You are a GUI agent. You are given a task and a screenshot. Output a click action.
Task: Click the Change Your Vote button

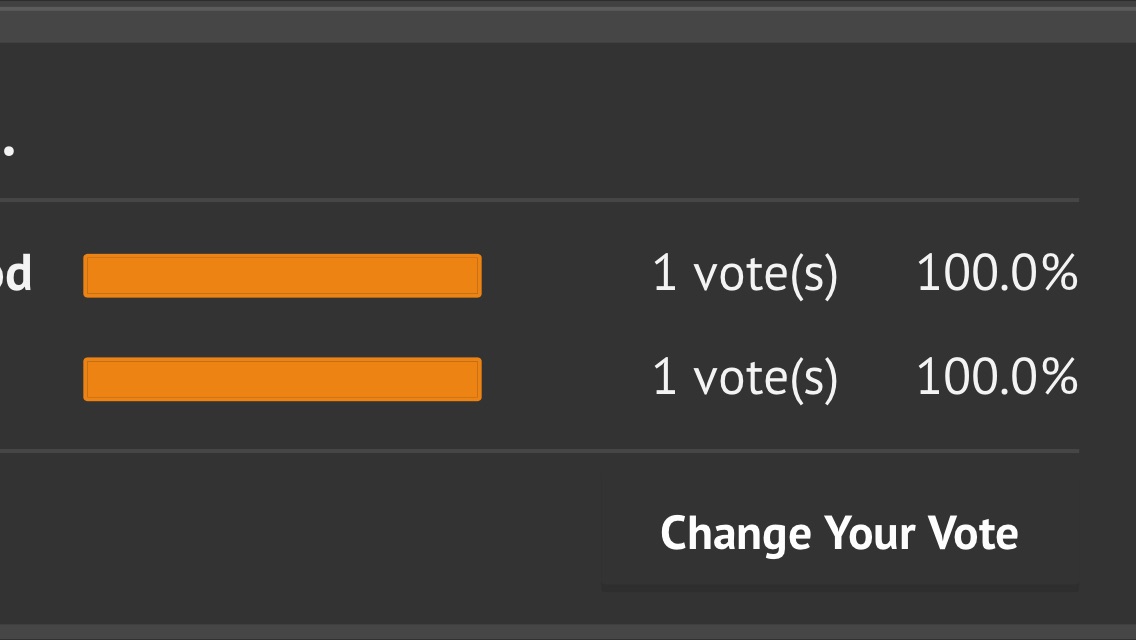pos(839,533)
